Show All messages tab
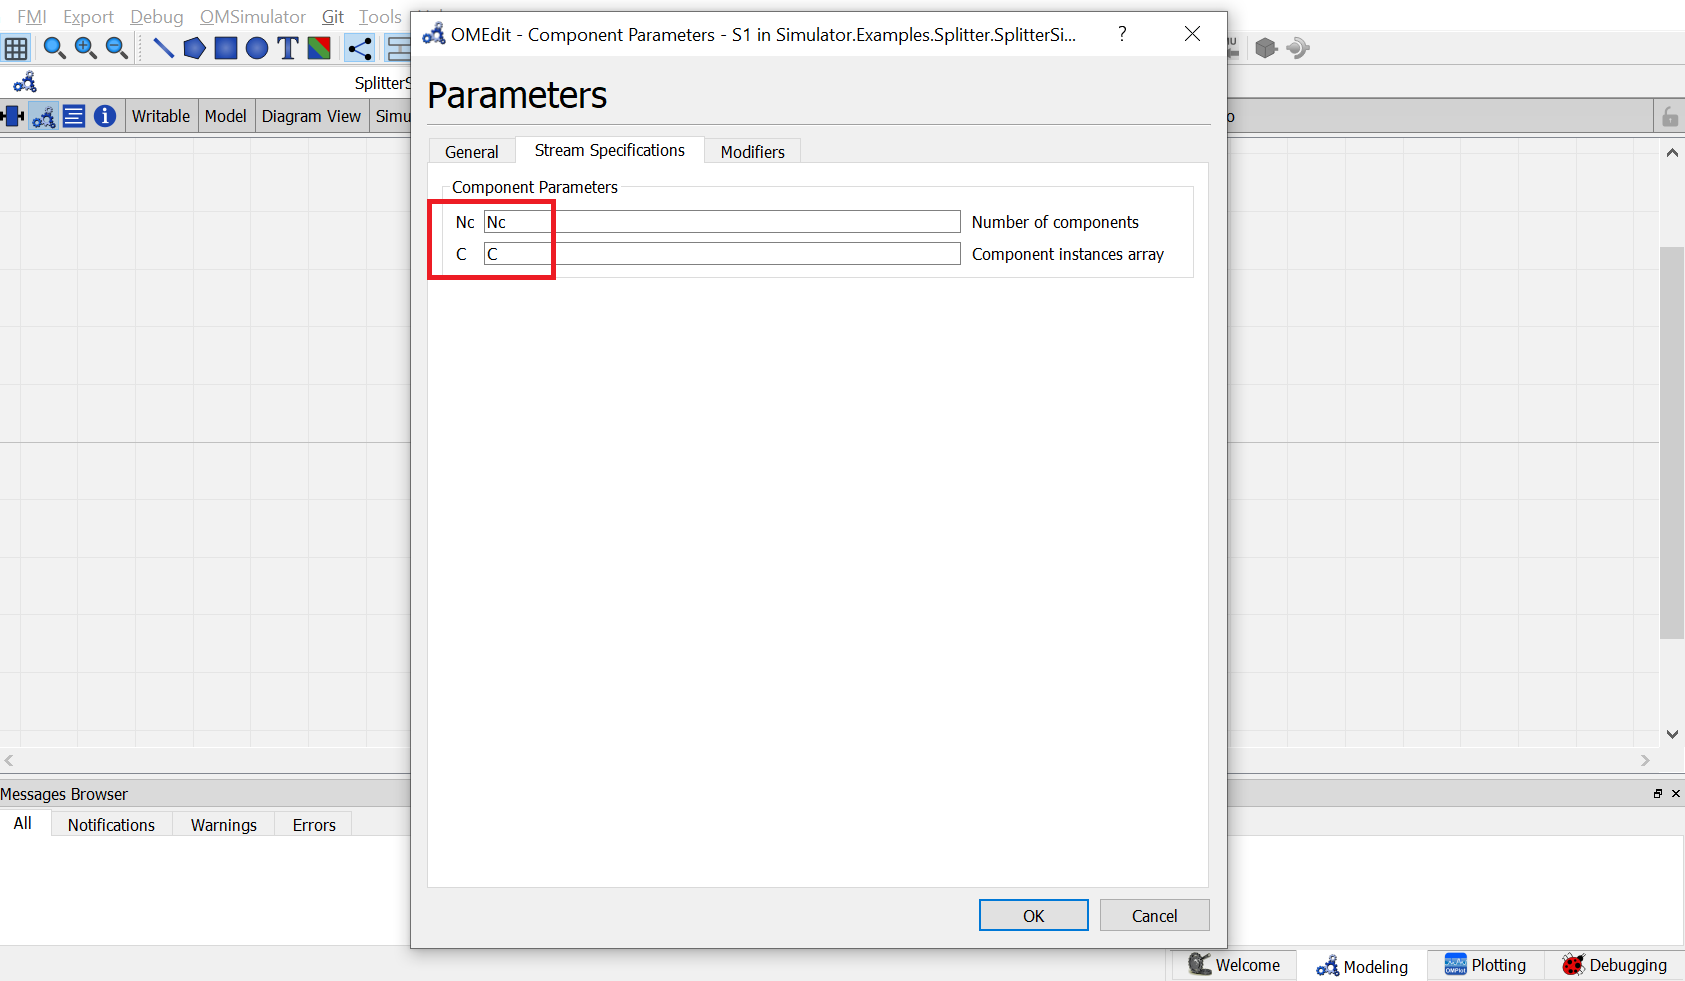Viewport: 1685px width, 981px height. (x=22, y=824)
